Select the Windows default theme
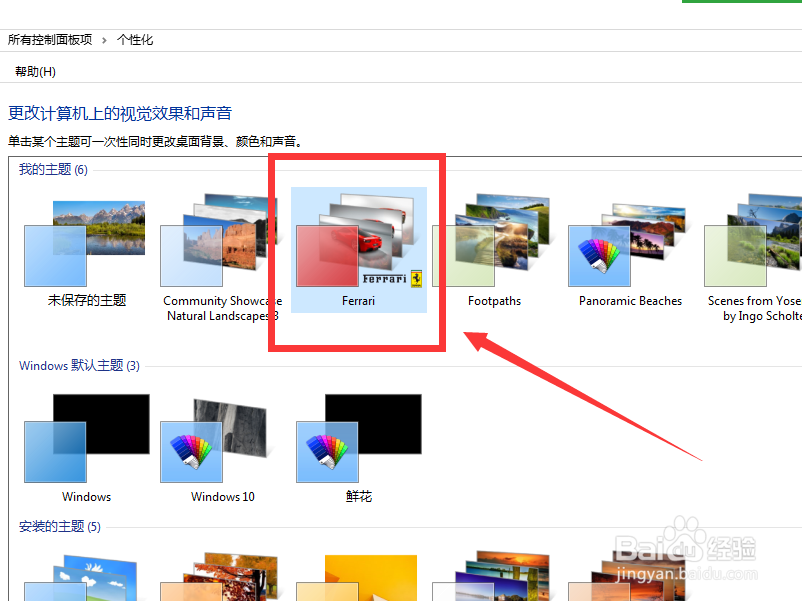This screenshot has height=601, width=802. coord(86,448)
